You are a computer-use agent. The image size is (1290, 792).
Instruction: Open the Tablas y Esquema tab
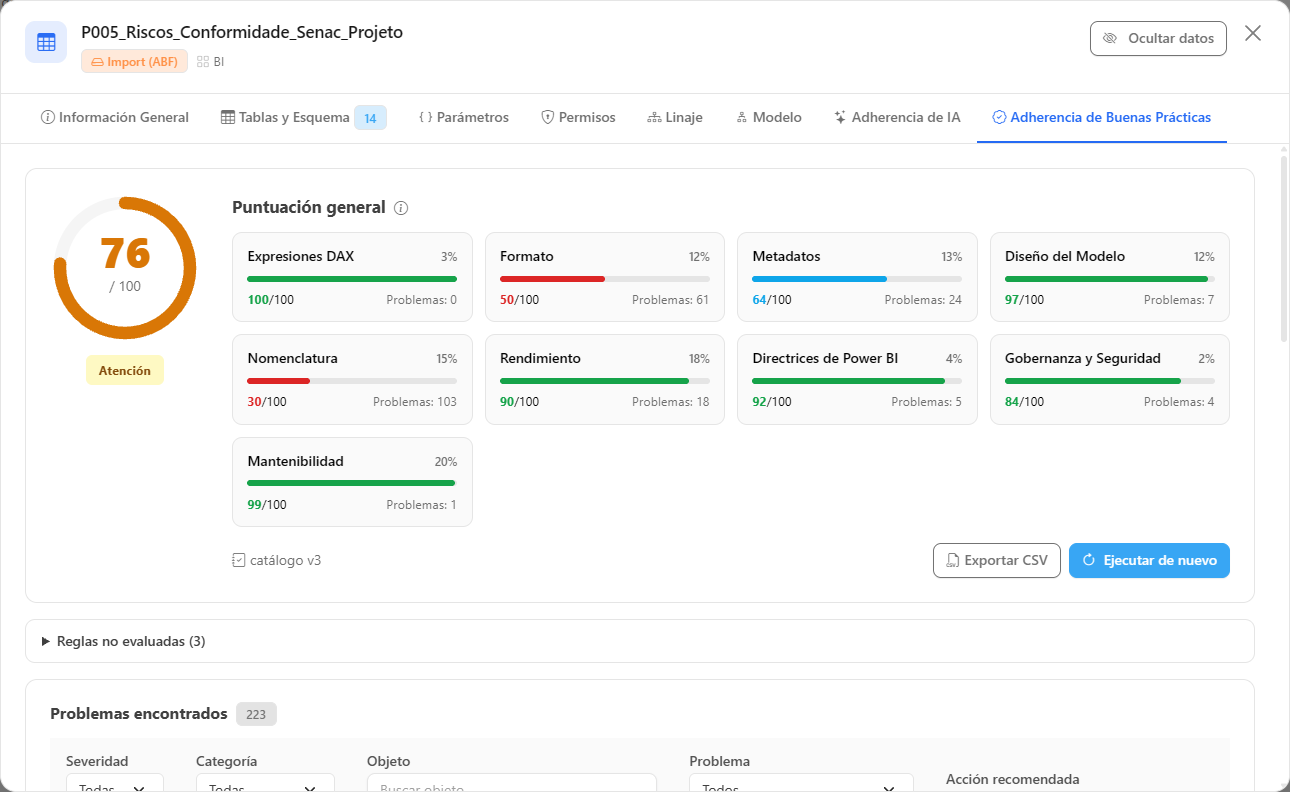pos(303,118)
